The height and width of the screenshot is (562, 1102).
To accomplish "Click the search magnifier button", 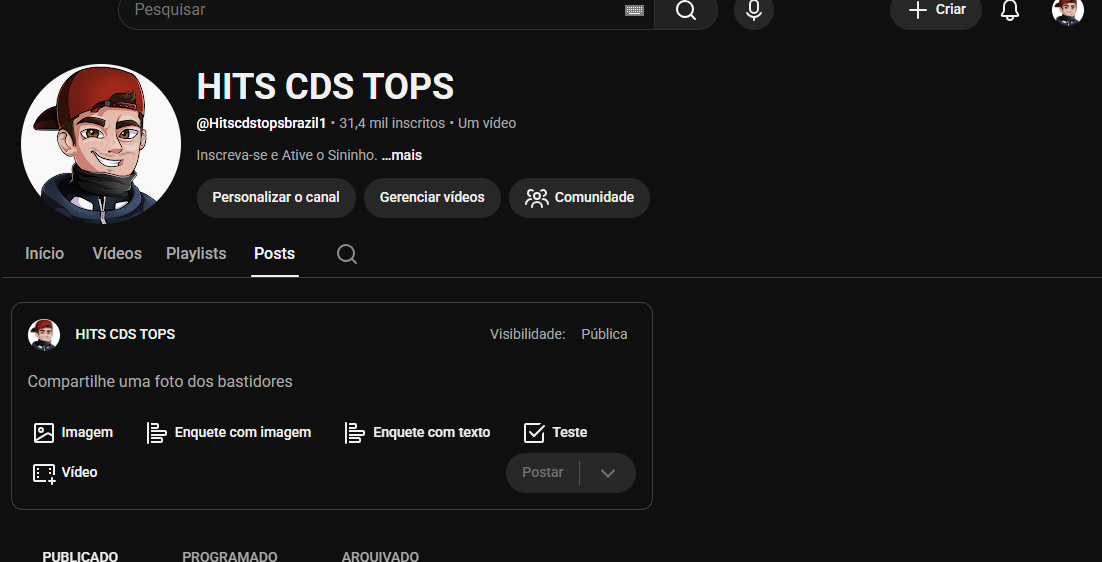I will click(686, 10).
